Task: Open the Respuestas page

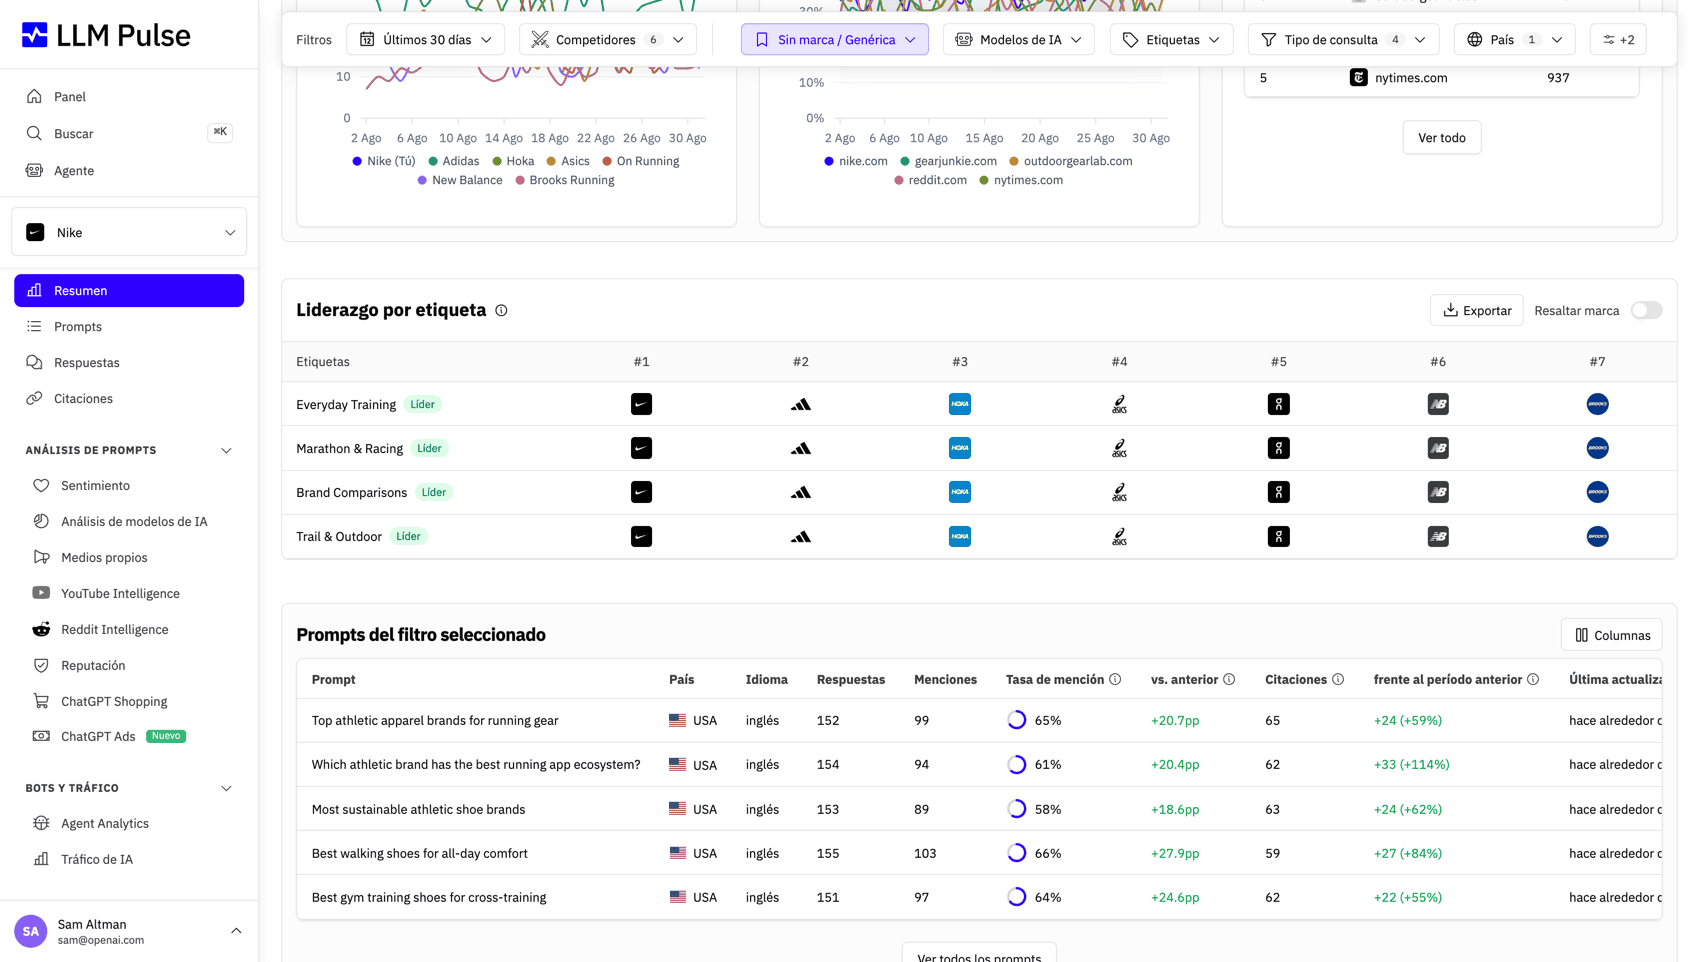Action: coord(129,363)
